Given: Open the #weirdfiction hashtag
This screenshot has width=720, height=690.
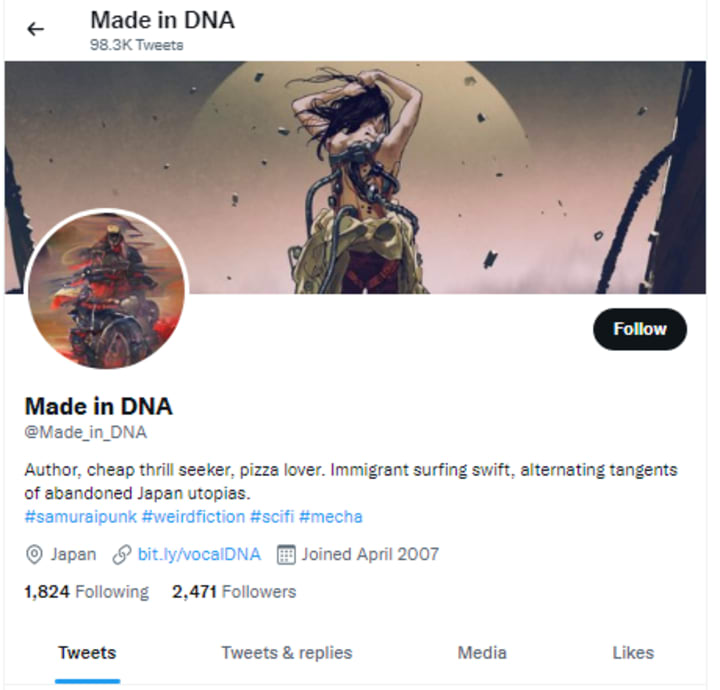Looking at the screenshot, I should coord(193,516).
